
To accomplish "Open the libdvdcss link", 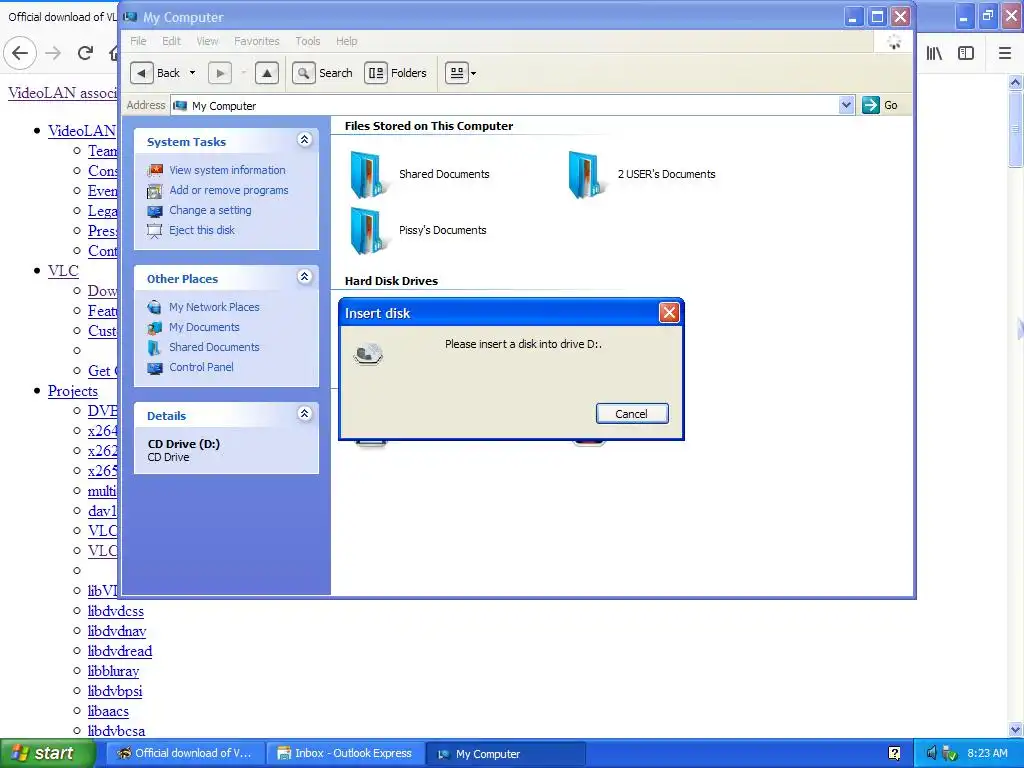I will tap(116, 611).
